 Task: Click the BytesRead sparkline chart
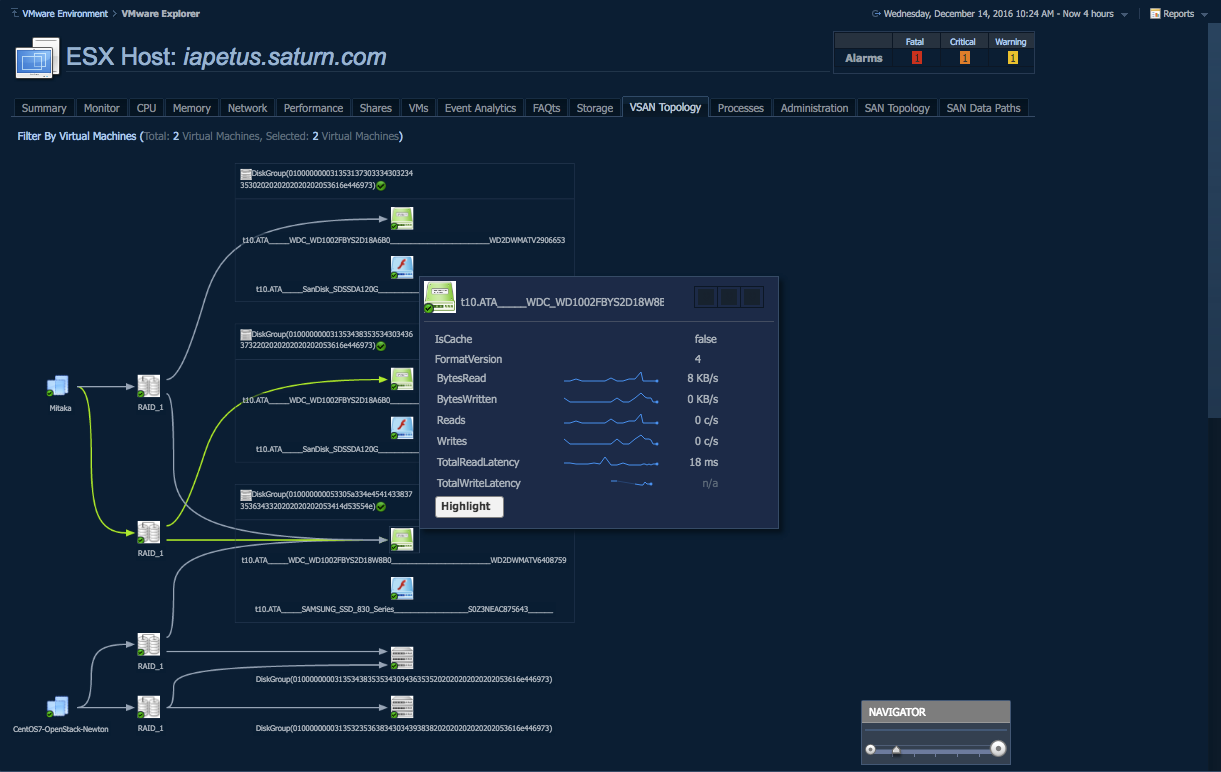(611, 378)
